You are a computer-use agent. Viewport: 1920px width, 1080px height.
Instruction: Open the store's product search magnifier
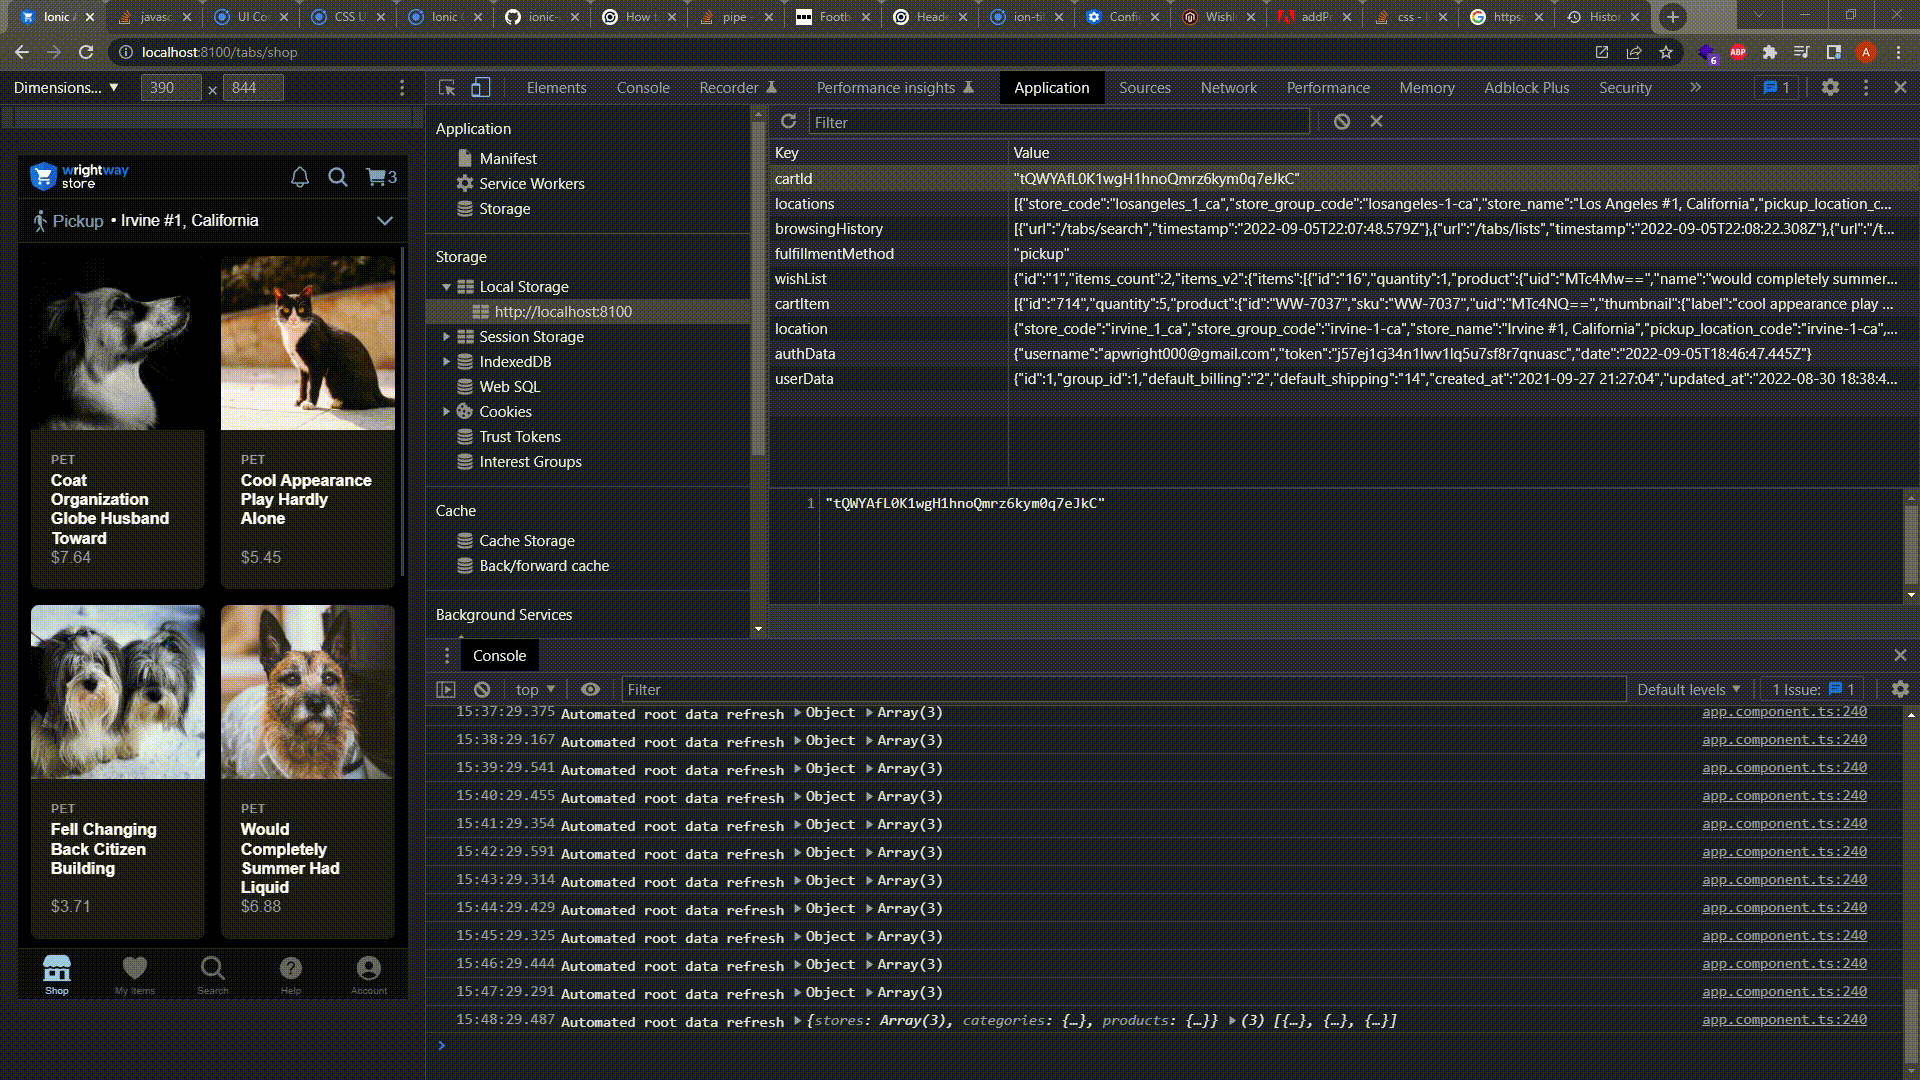(338, 177)
